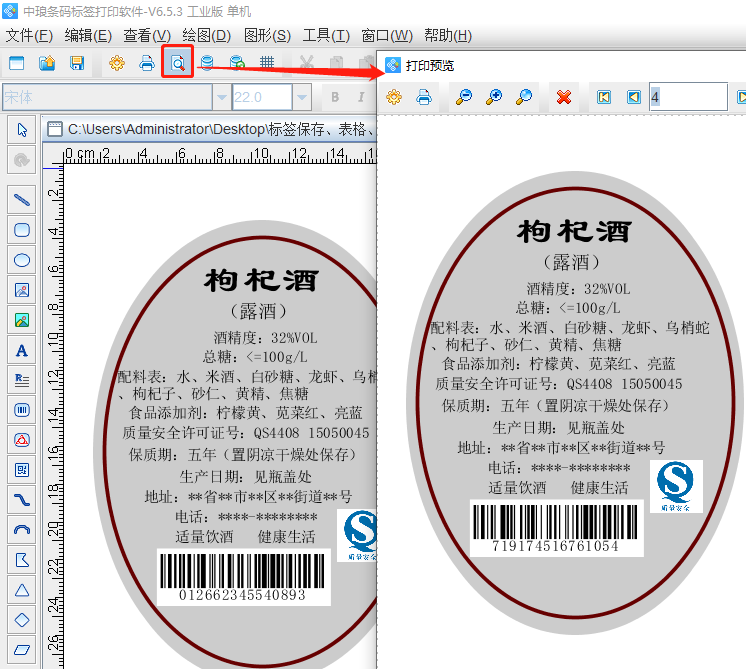This screenshot has width=746, height=669.
Task: Pick the text tool marked A
Action: [x=22, y=350]
